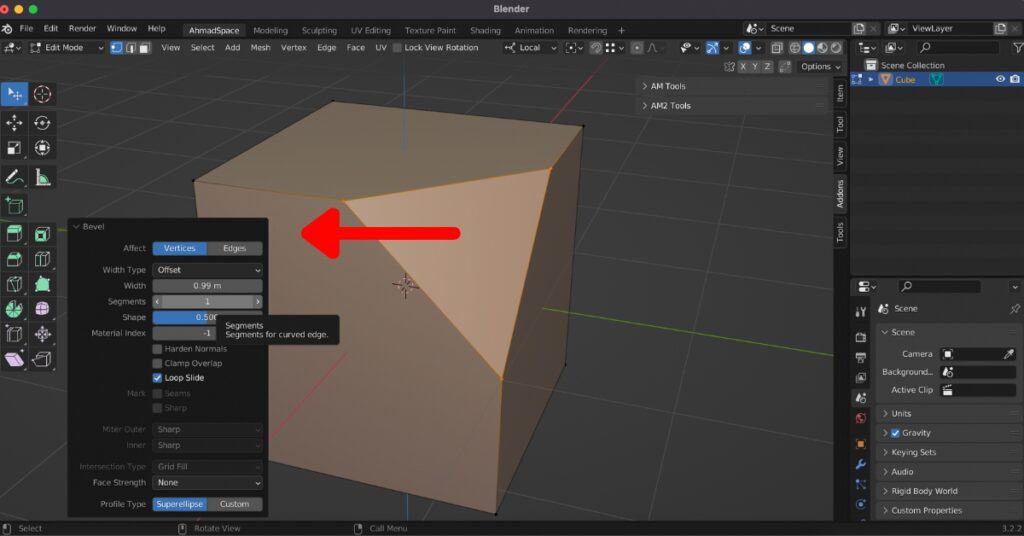Activate the 3D Cursor tool
The height and width of the screenshot is (536, 1024).
click(x=43, y=94)
